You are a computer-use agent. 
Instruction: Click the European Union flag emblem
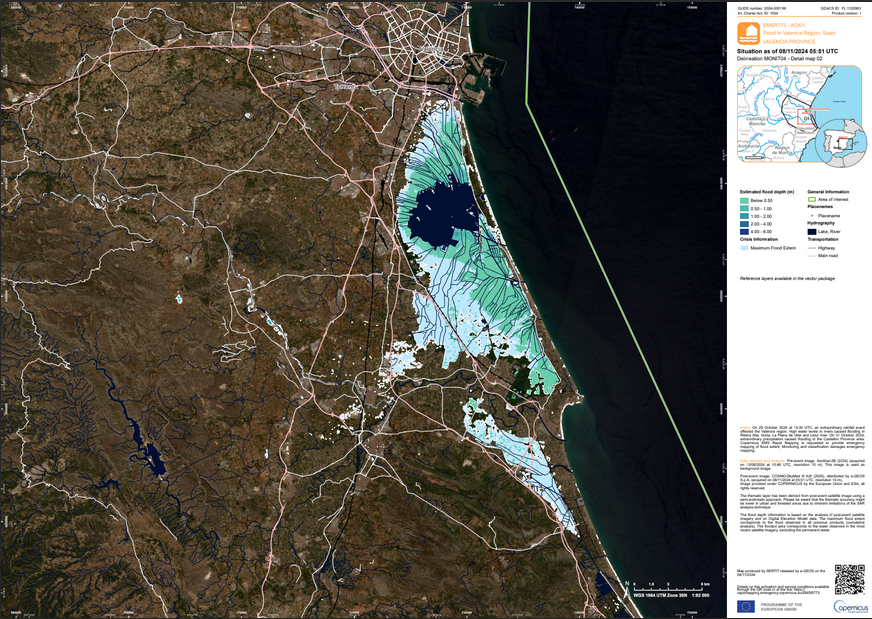click(x=746, y=606)
